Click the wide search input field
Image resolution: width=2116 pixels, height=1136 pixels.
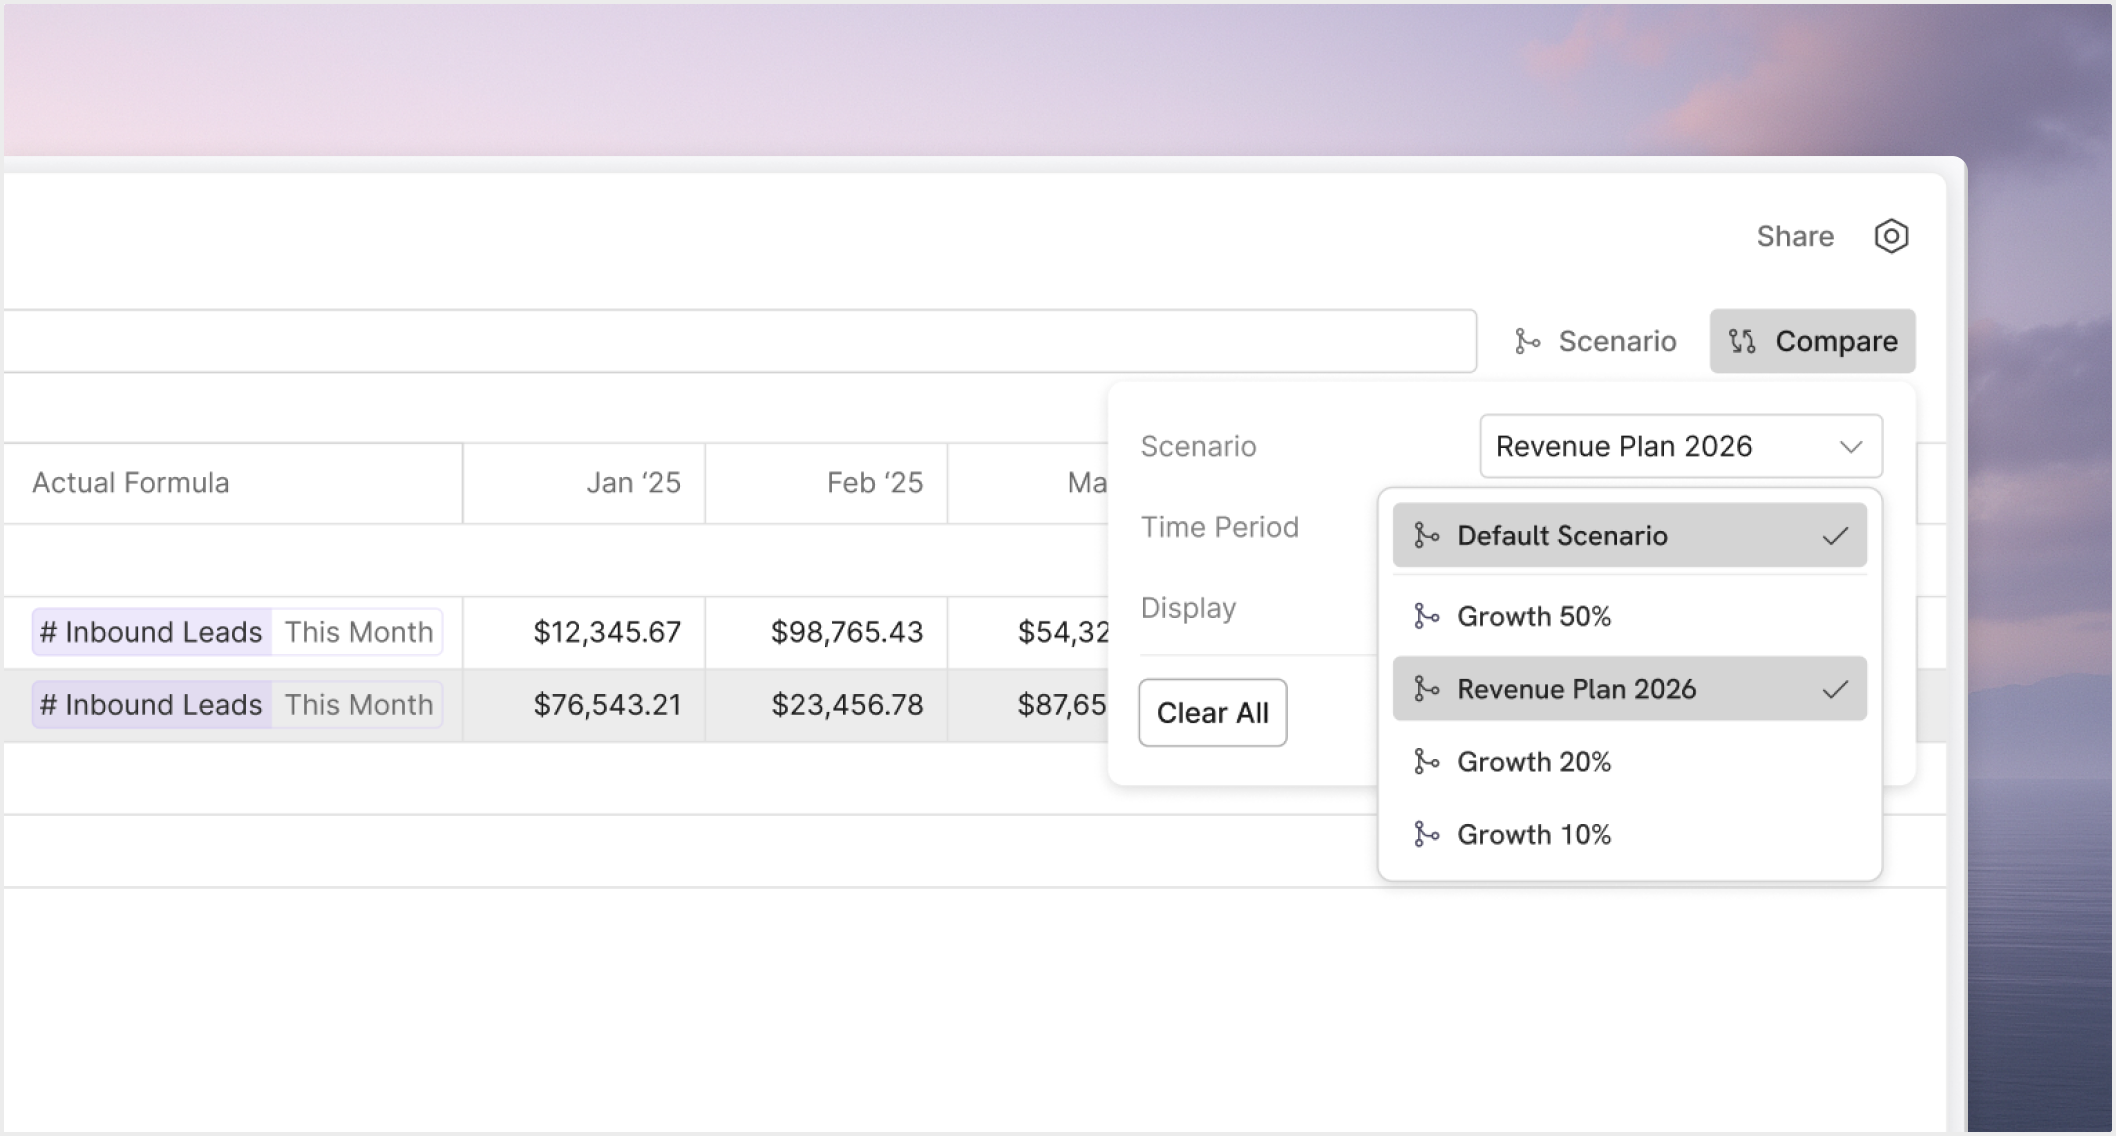(x=739, y=341)
